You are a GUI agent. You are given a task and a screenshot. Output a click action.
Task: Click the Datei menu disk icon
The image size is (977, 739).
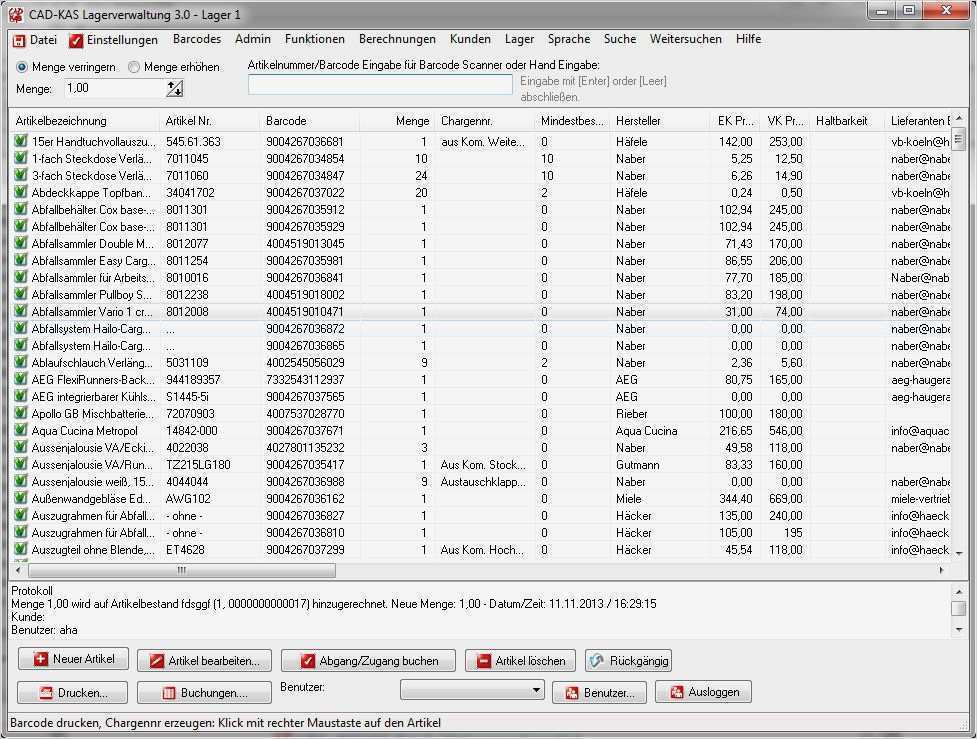19,41
